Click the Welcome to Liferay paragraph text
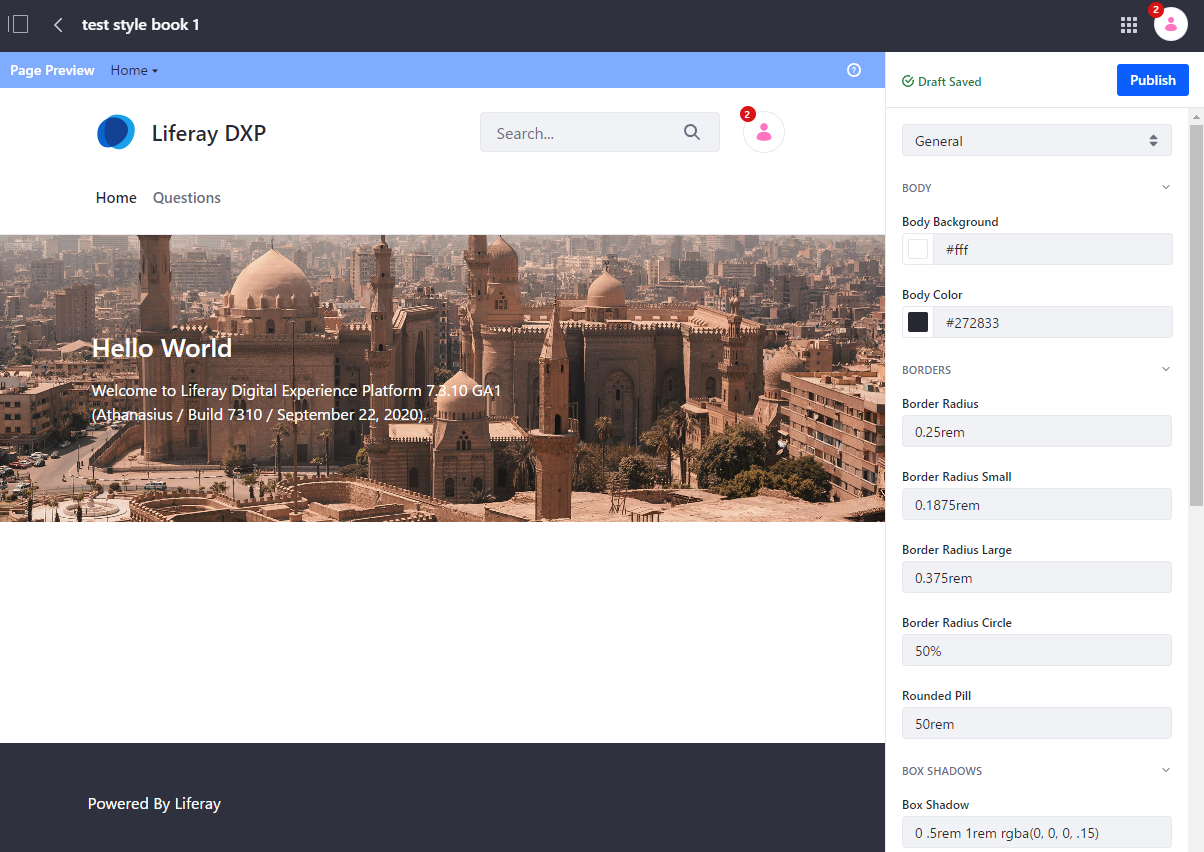 [296, 402]
